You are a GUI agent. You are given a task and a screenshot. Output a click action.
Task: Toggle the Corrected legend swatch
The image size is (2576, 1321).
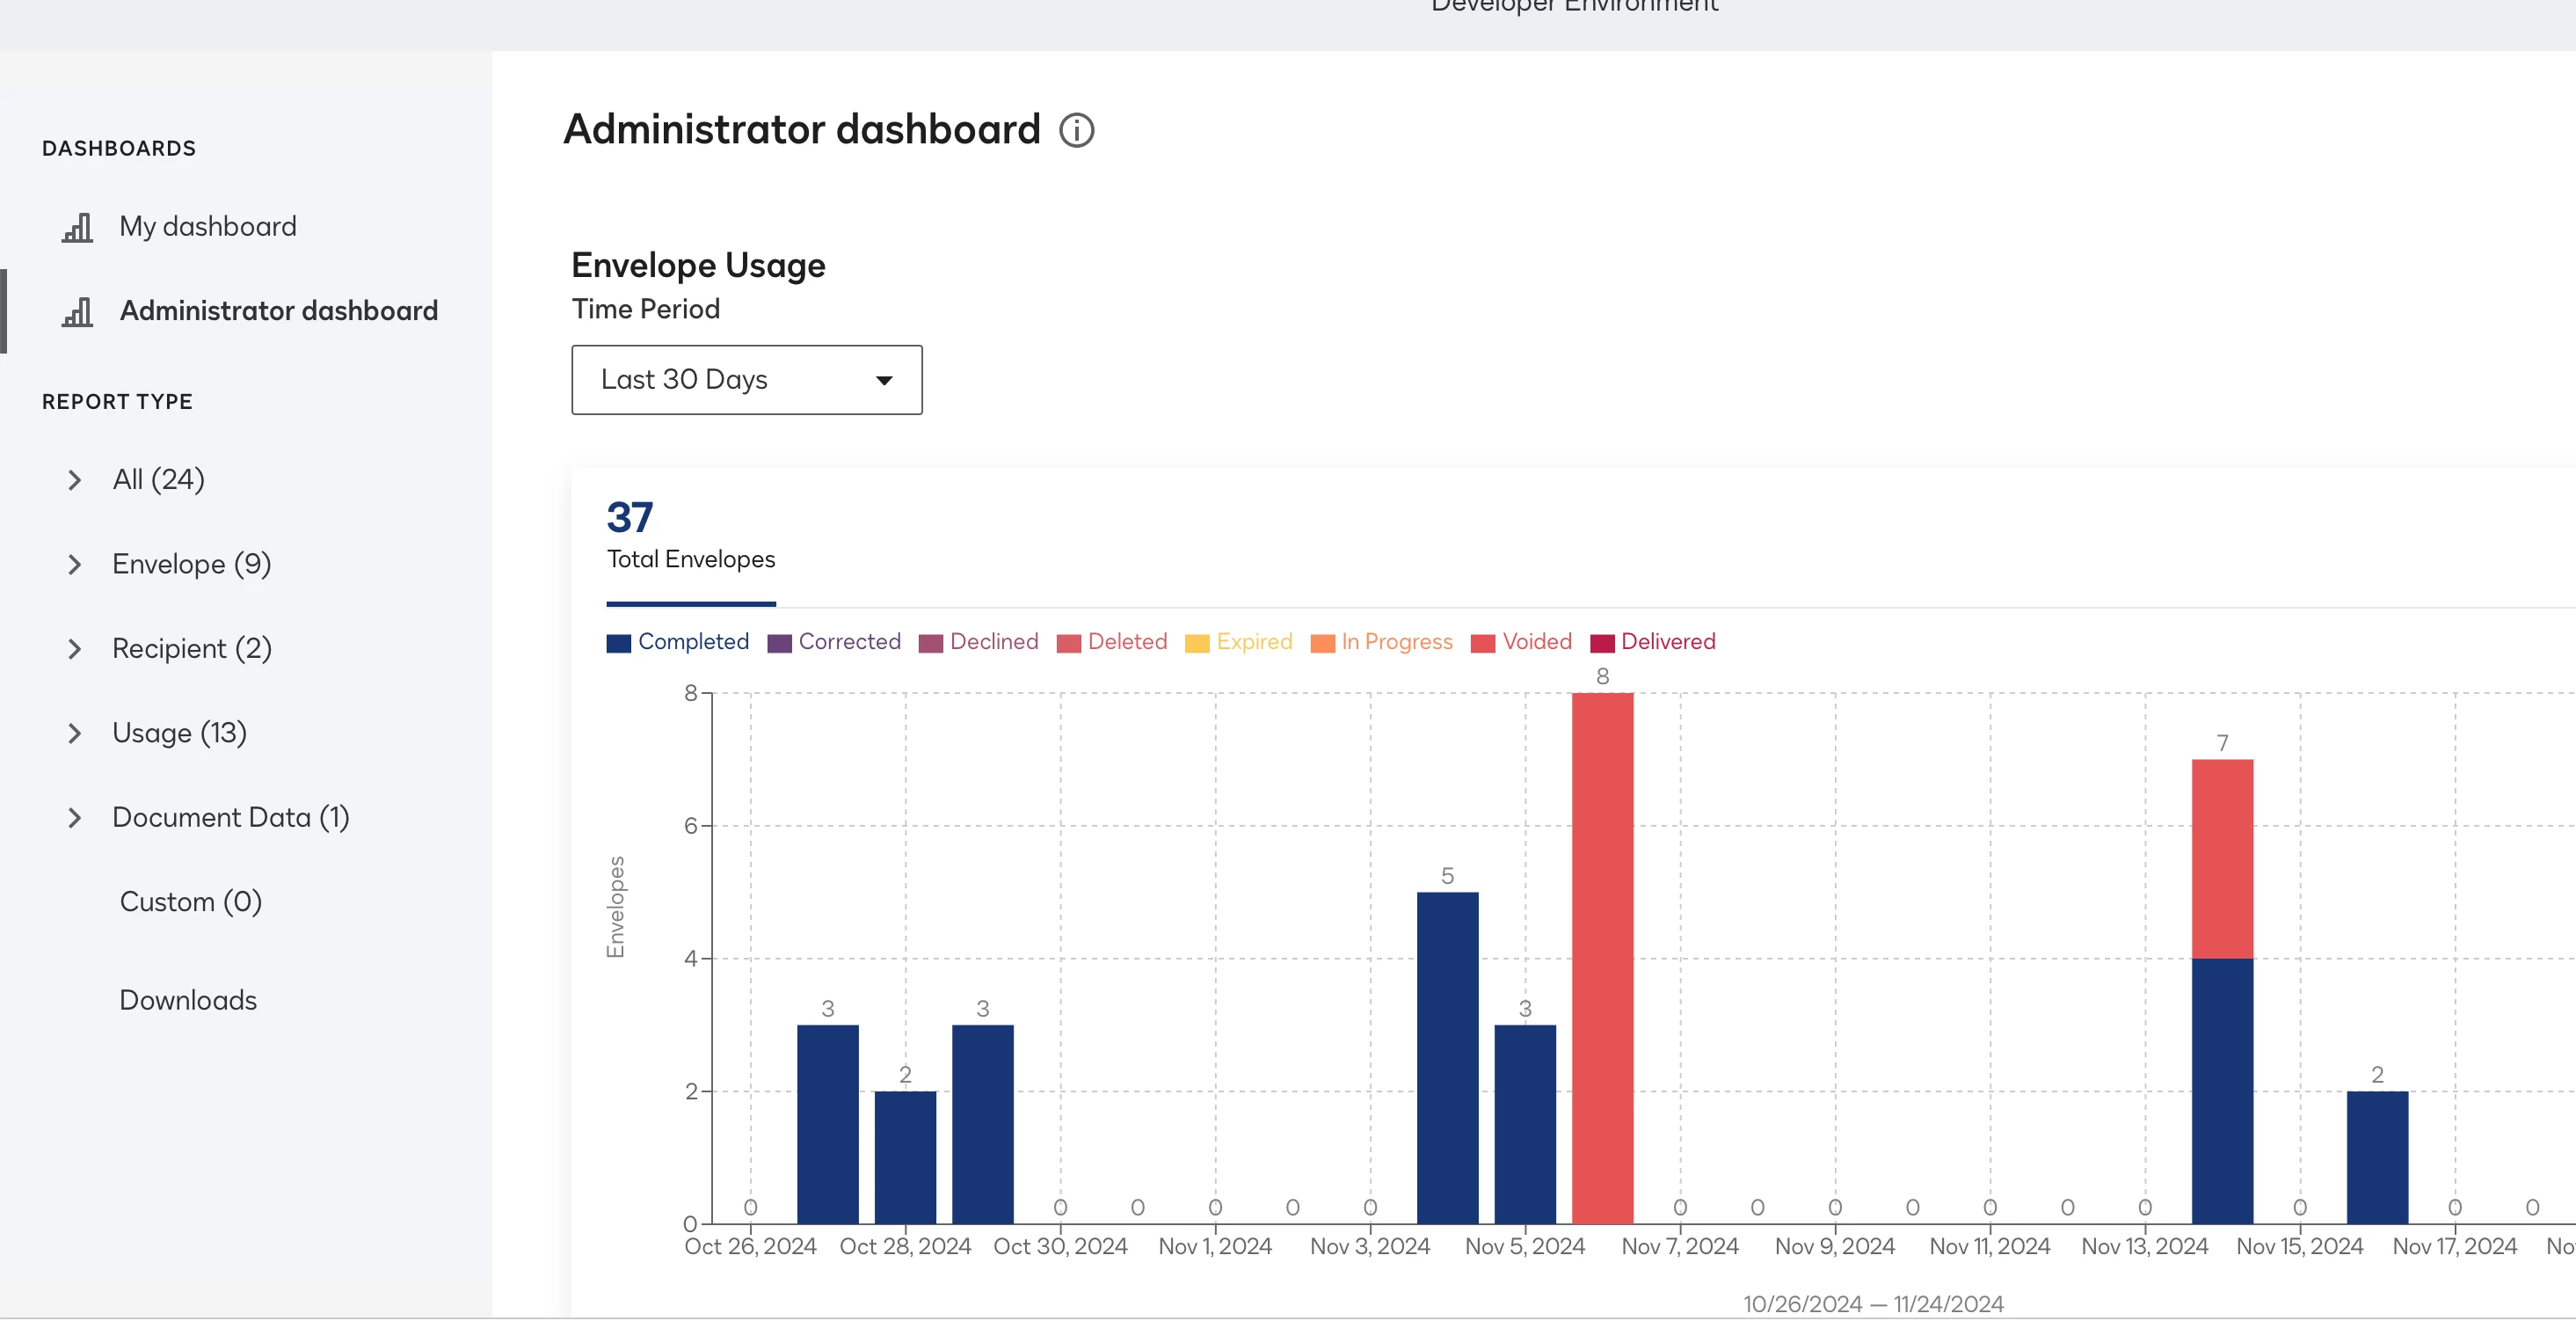(779, 643)
